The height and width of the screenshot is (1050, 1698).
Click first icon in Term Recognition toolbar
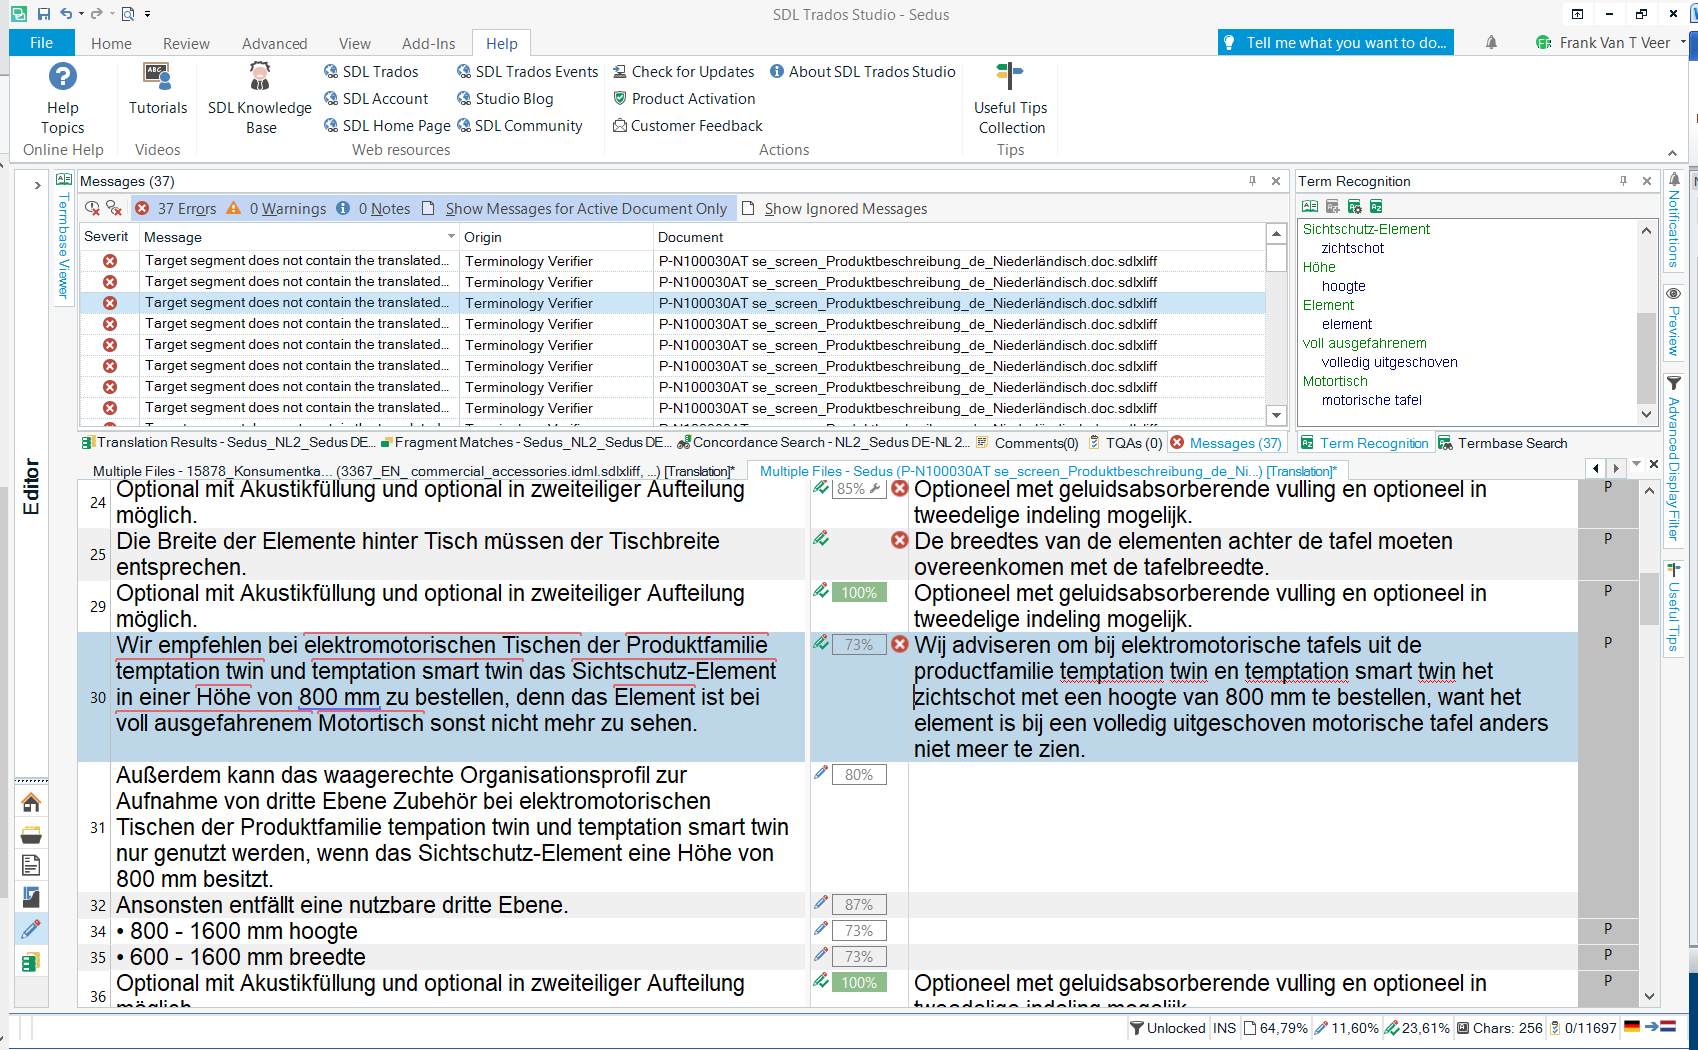[x=1310, y=207]
